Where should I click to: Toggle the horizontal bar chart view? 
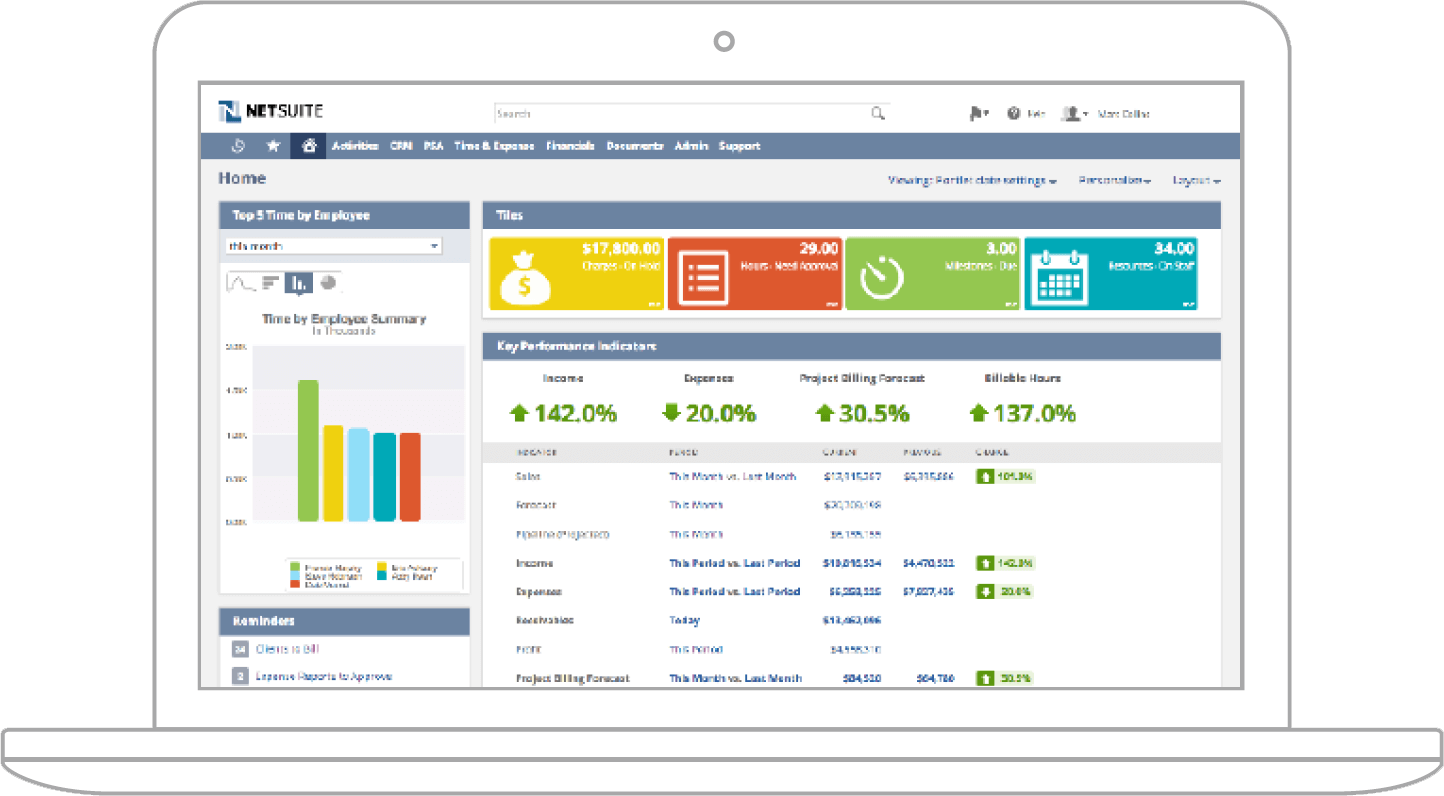coord(269,283)
